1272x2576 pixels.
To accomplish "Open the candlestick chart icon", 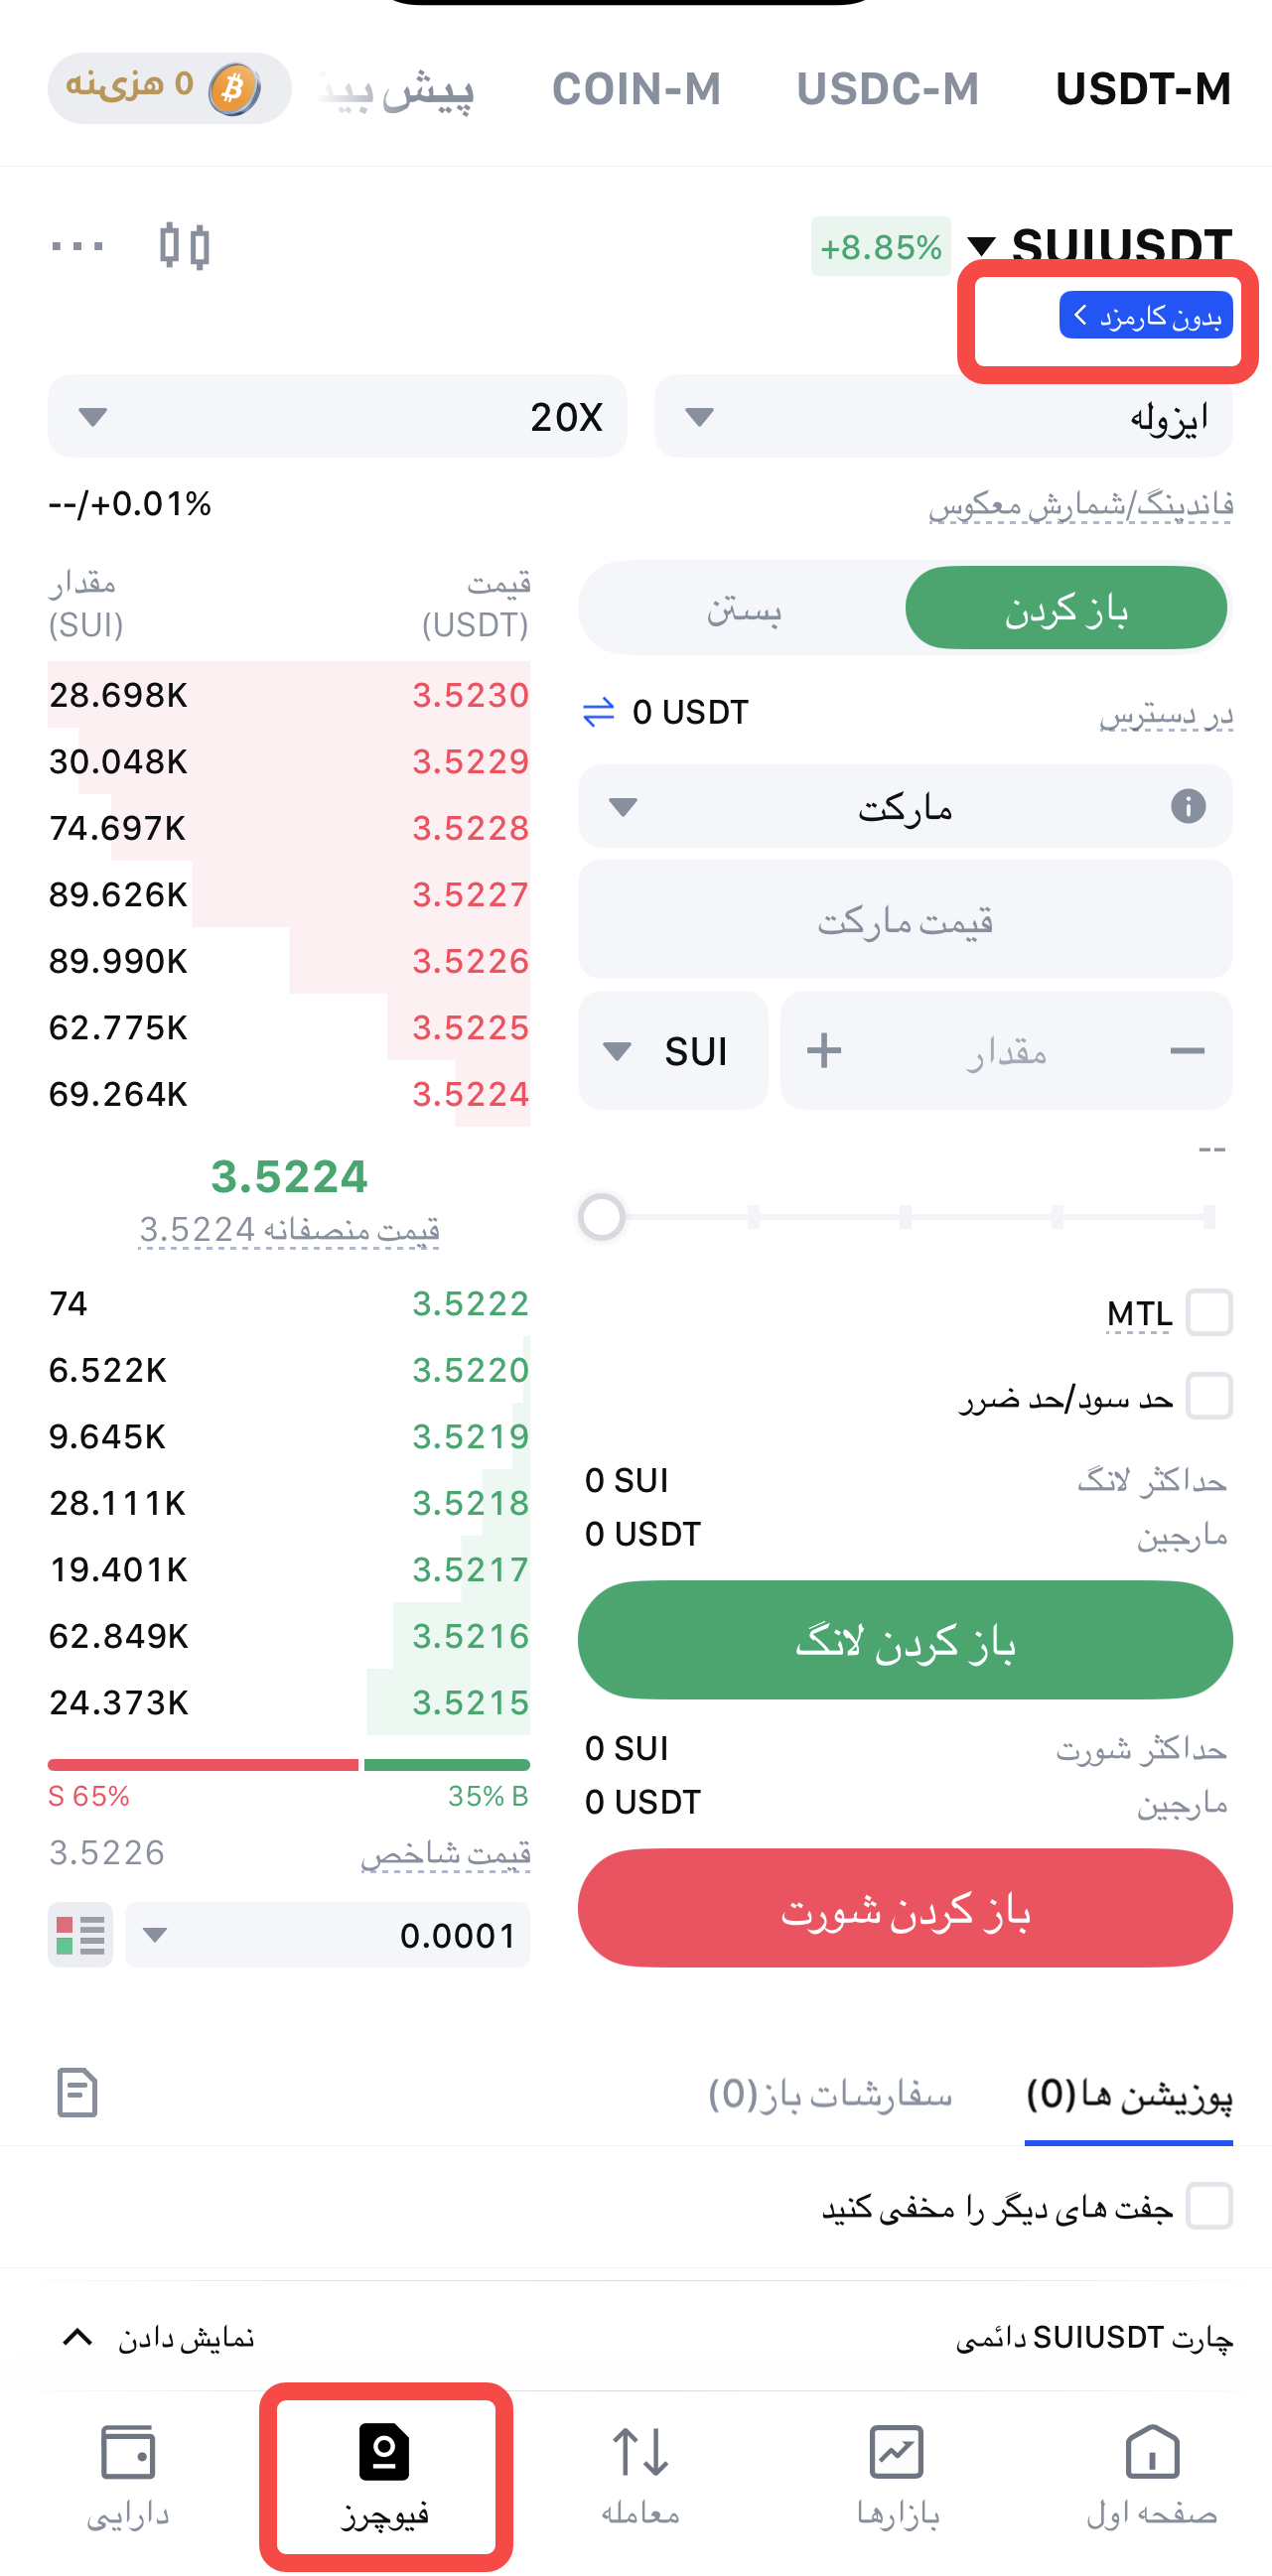I will (x=185, y=246).
